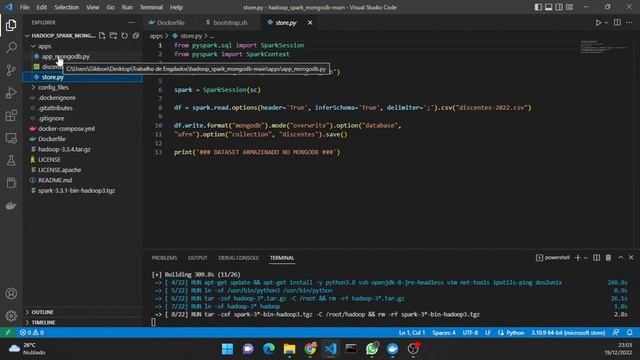This screenshot has width=640, height=360.
Task: Collapse all folders in Explorer
Action: (x=136, y=36)
